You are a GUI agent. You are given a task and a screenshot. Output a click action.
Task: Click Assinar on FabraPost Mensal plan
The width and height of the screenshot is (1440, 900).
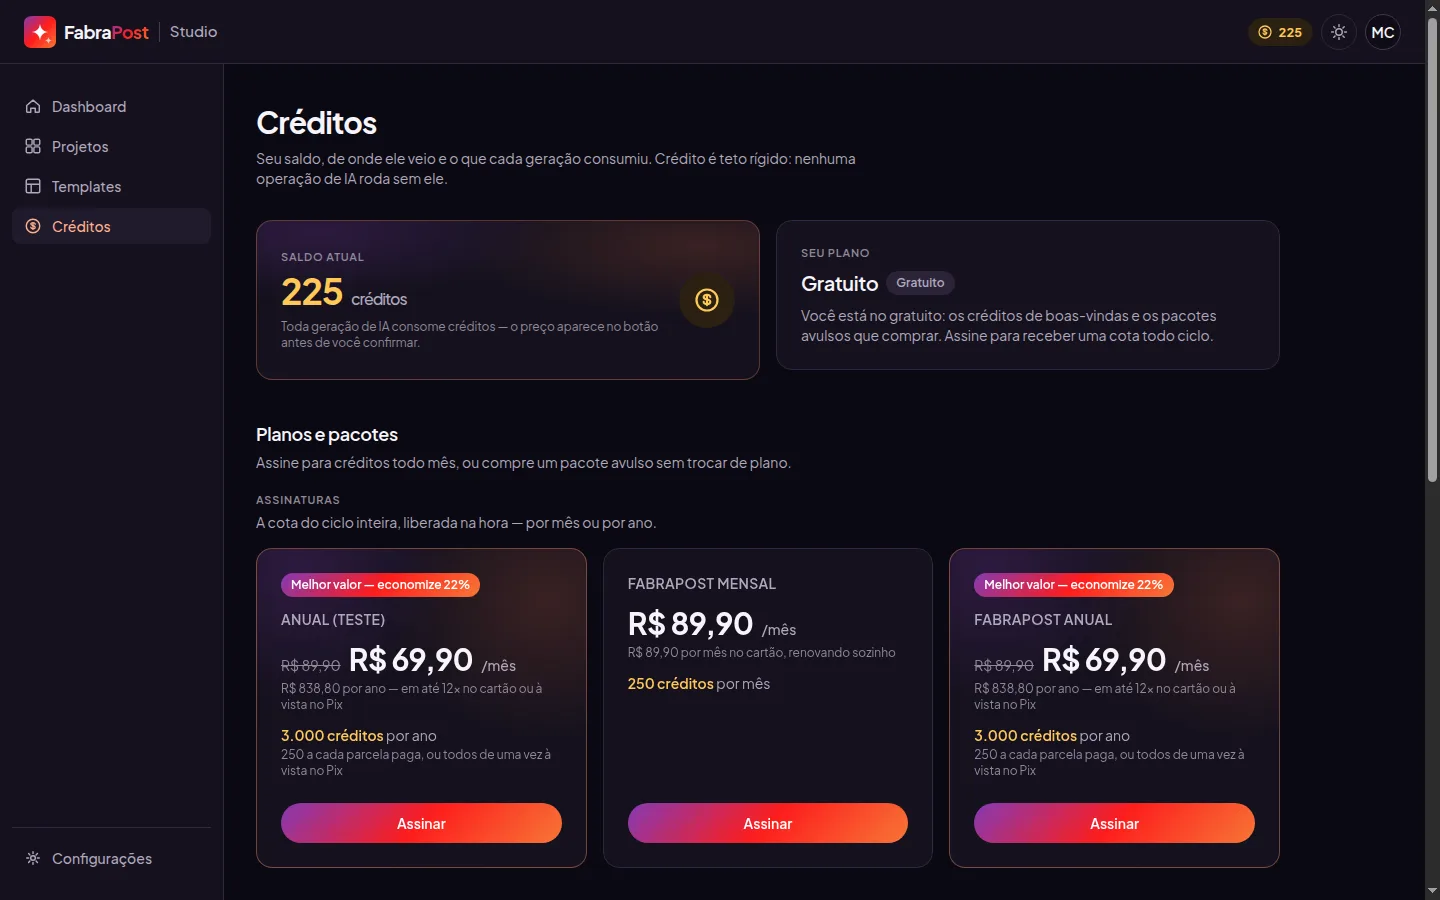(x=768, y=823)
